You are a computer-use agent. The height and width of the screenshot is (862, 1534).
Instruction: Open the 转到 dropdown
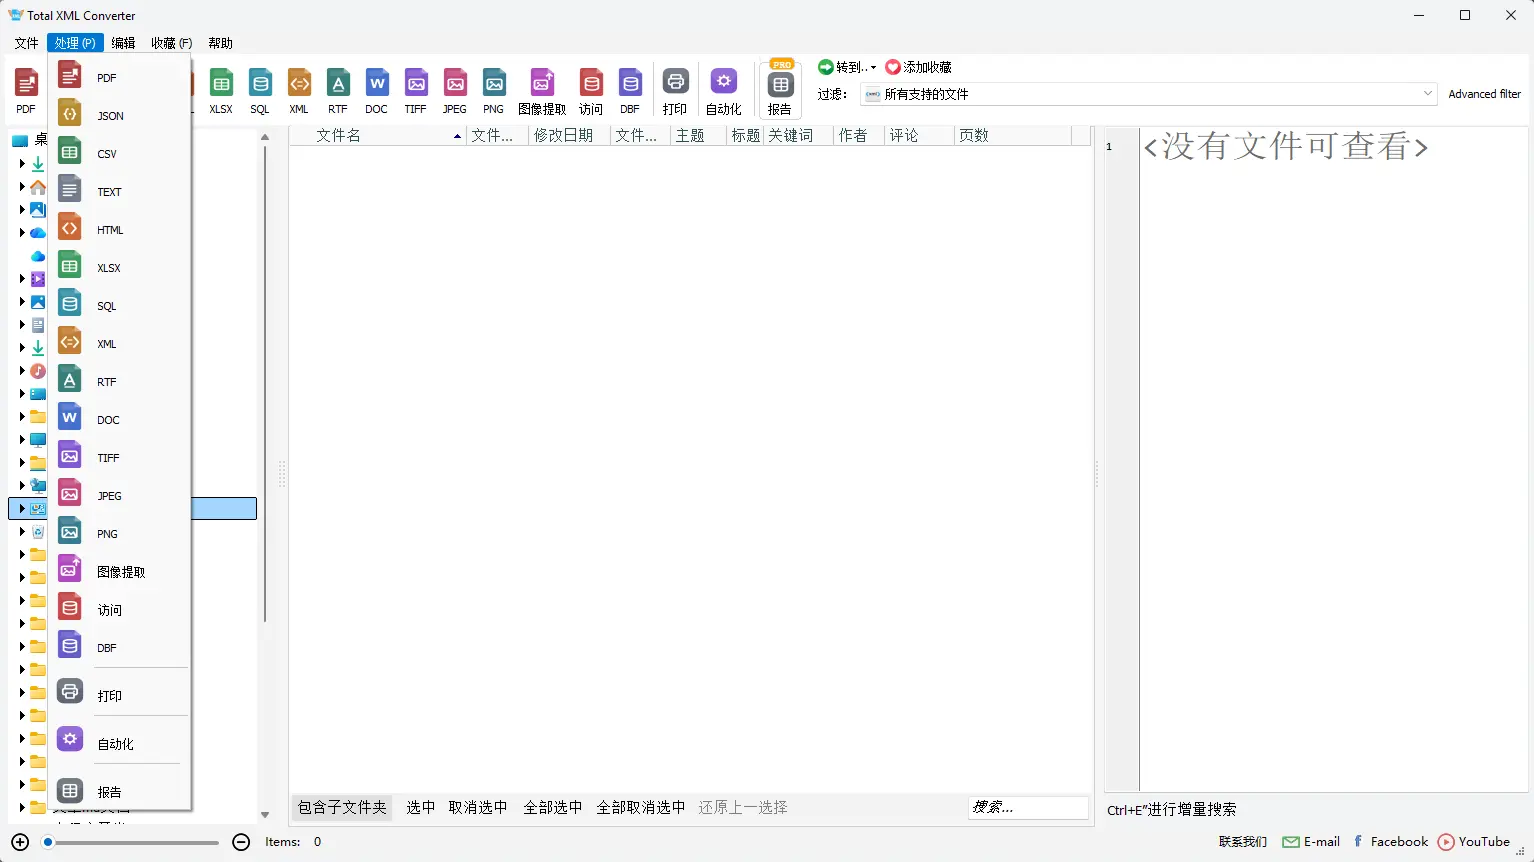[x=847, y=67]
